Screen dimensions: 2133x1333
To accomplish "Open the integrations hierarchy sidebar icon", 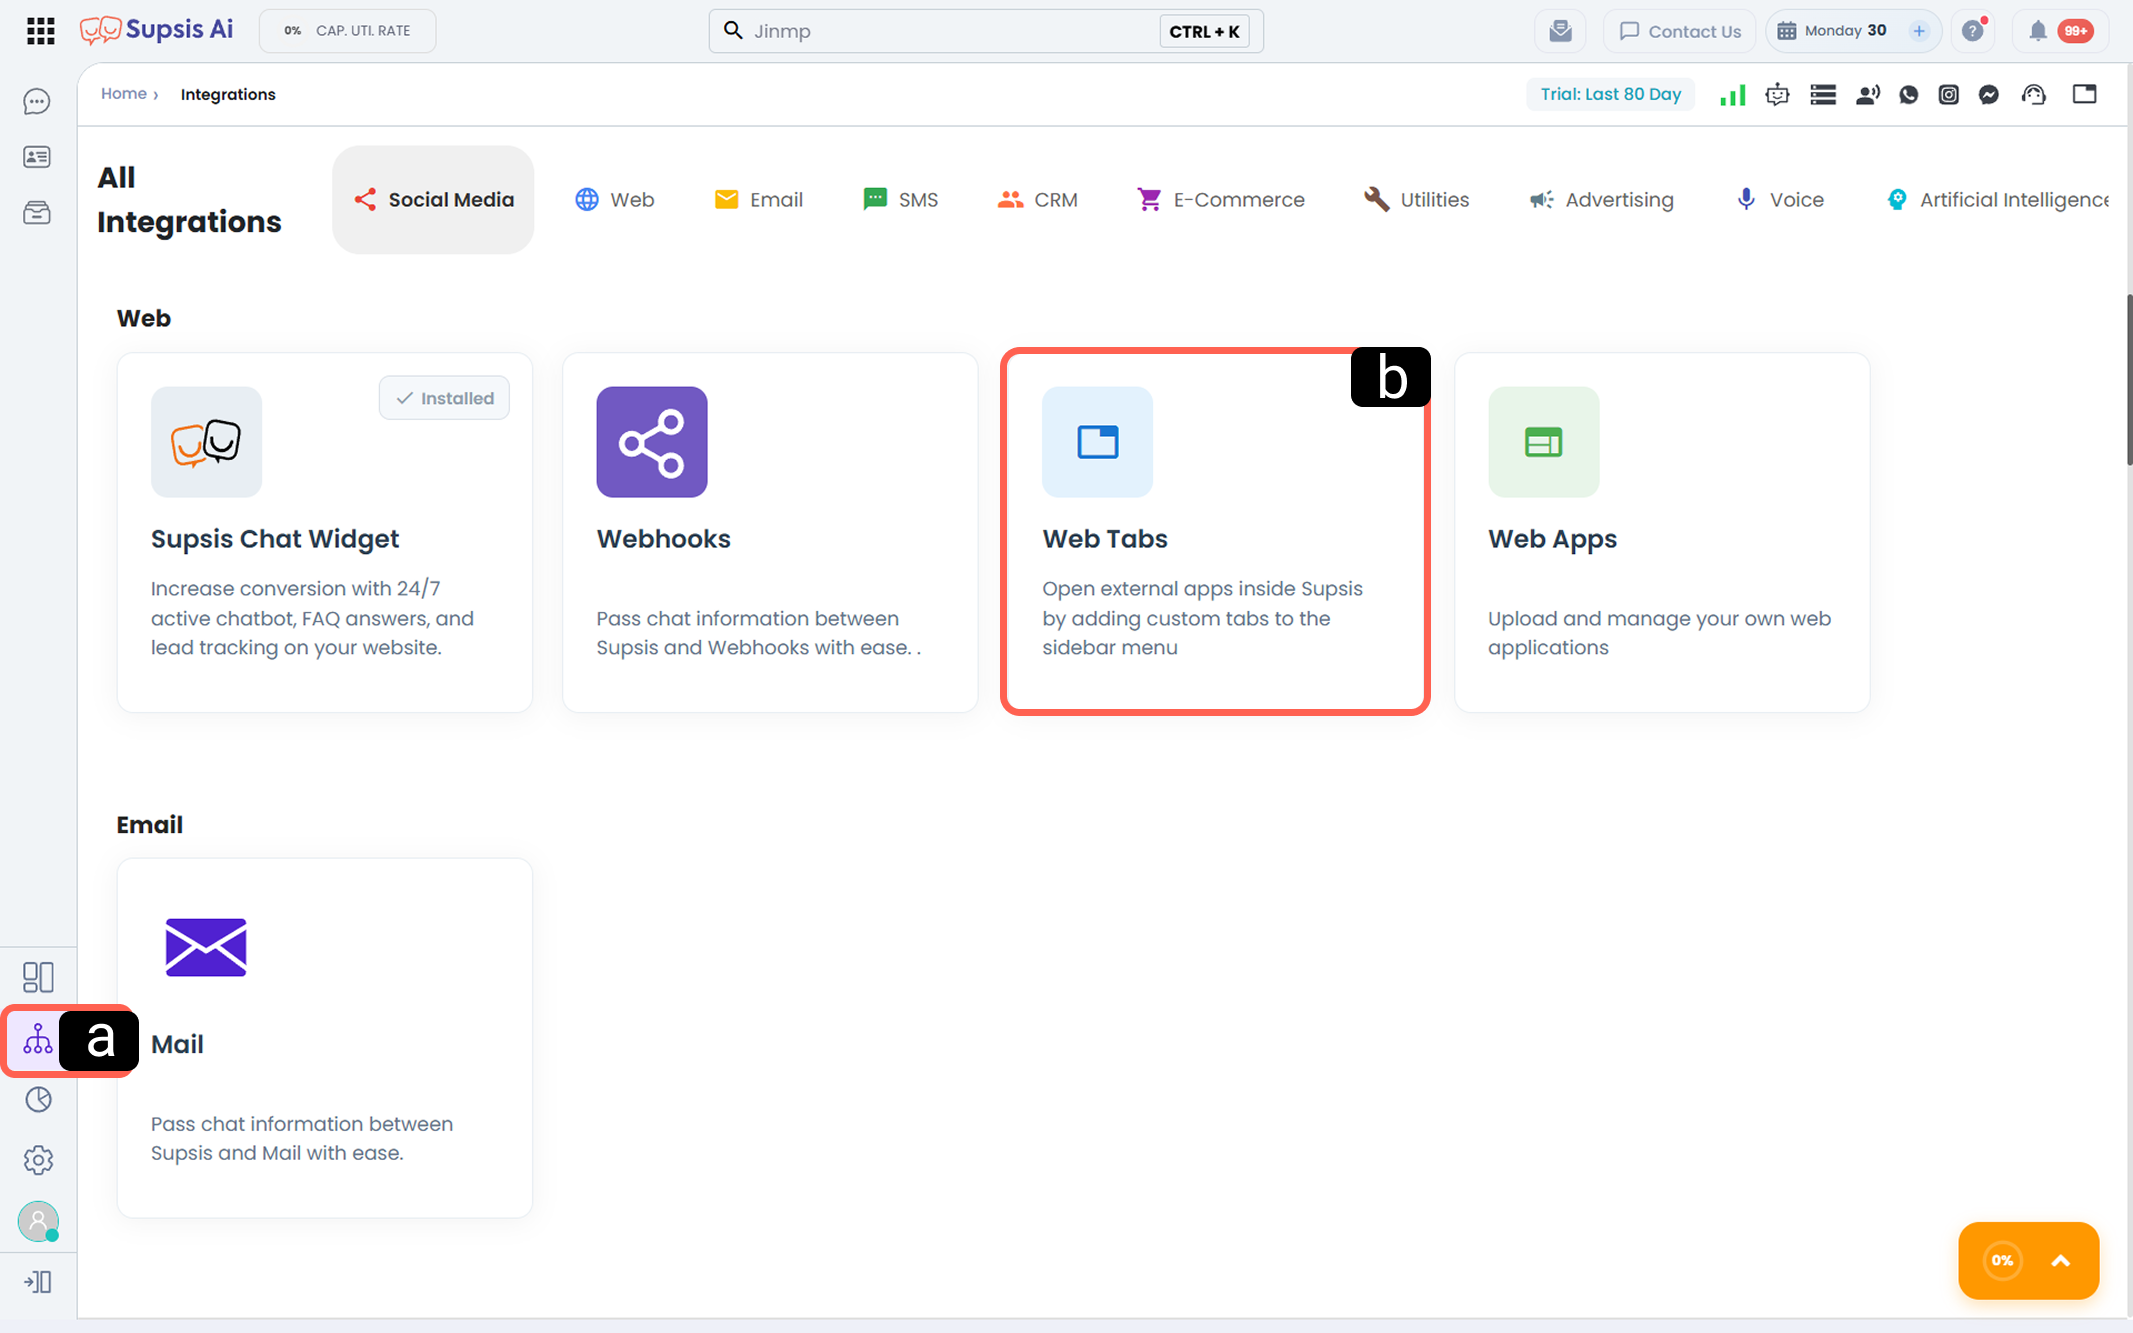I will [x=38, y=1040].
